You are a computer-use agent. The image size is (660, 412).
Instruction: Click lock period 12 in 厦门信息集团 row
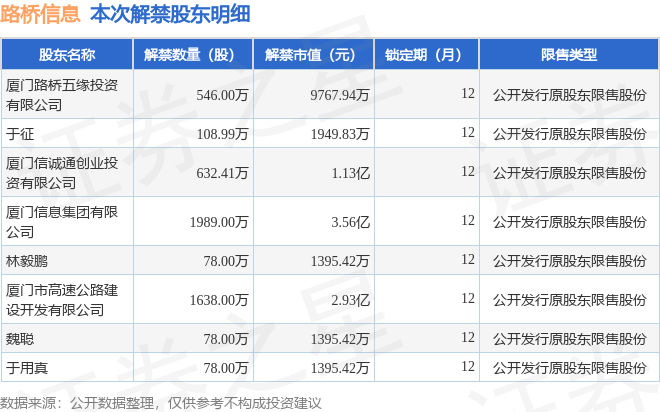tap(468, 221)
